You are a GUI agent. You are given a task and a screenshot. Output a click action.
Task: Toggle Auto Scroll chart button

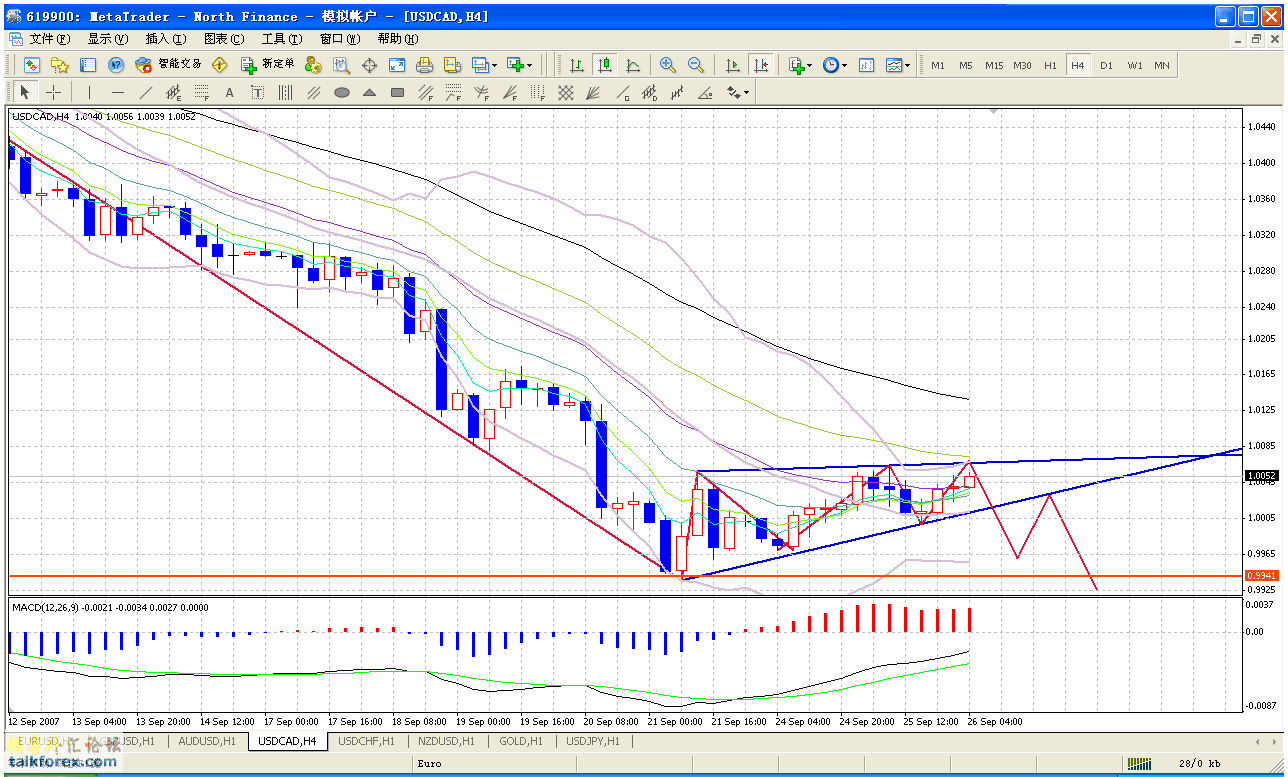tap(733, 65)
